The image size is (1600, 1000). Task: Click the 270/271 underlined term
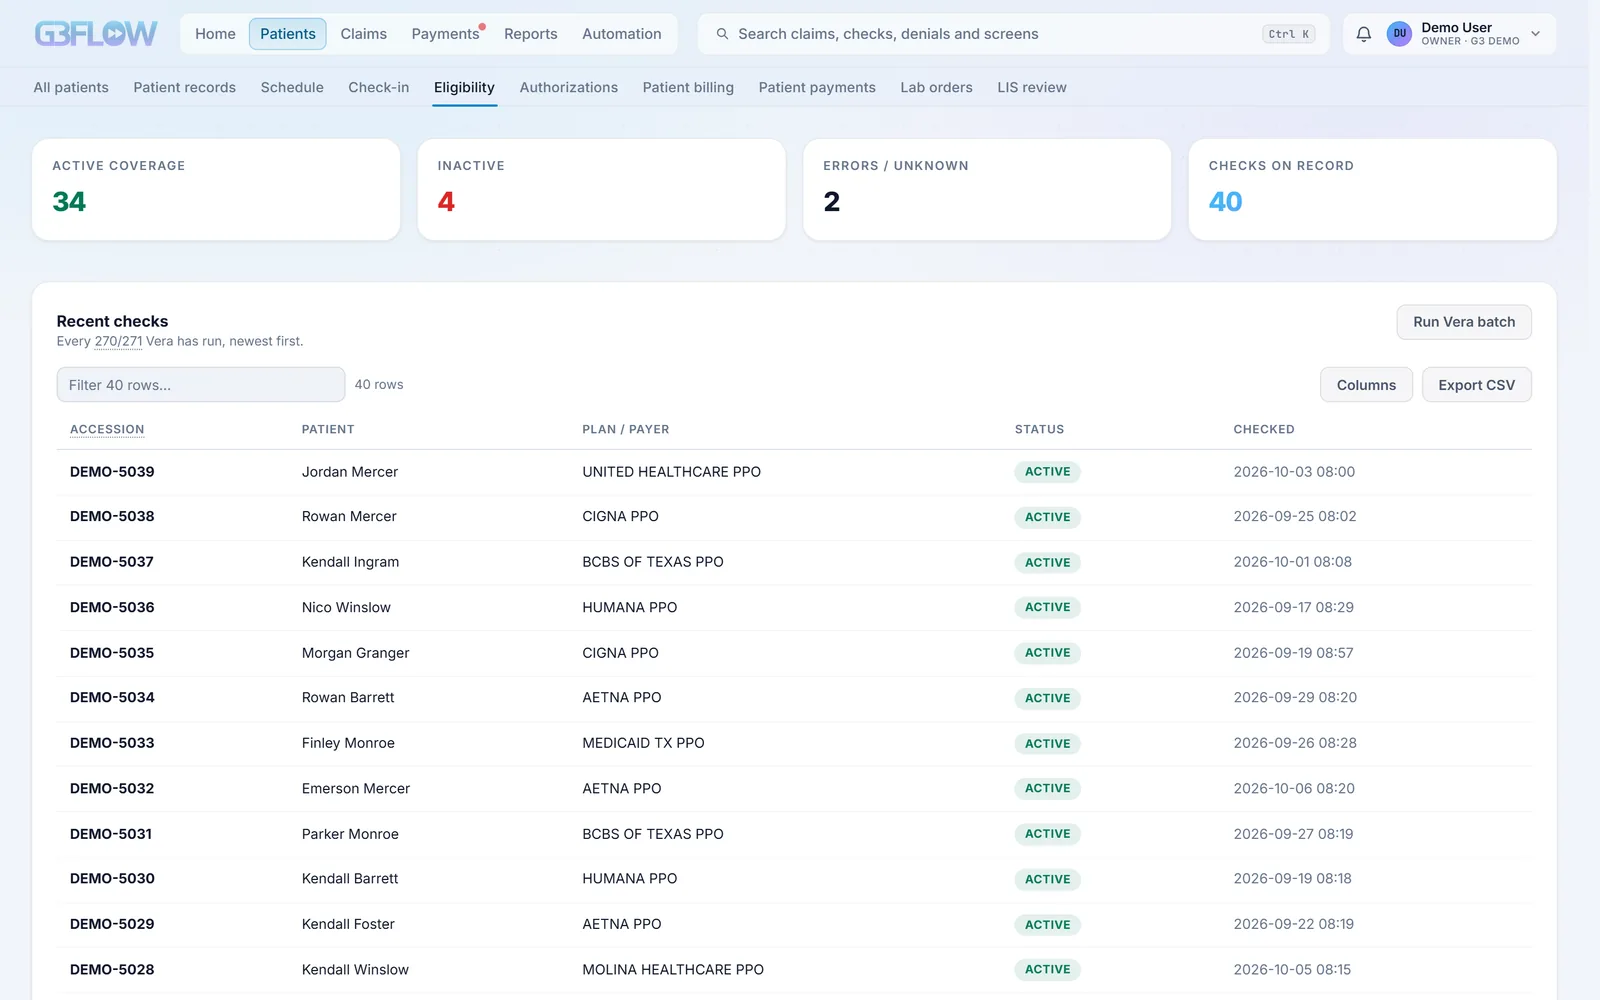(118, 341)
